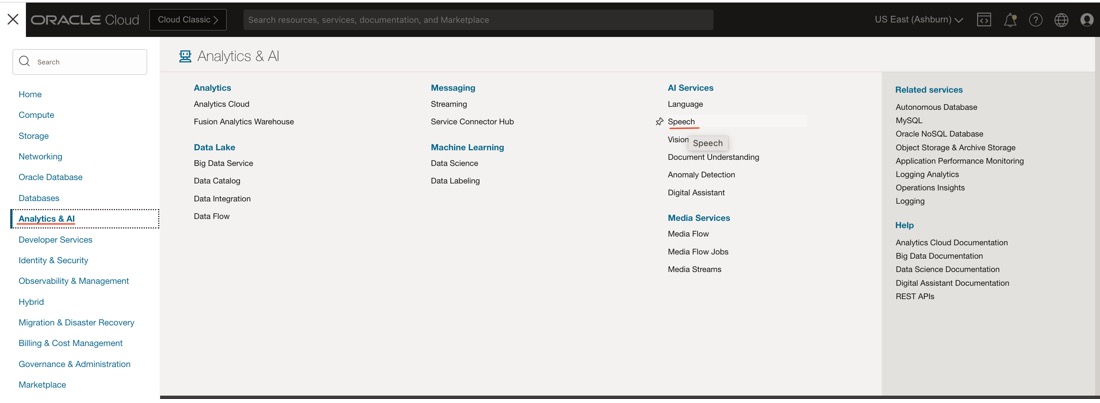1100x403 pixels.
Task: Open the language globe icon
Action: pyautogui.click(x=1061, y=20)
